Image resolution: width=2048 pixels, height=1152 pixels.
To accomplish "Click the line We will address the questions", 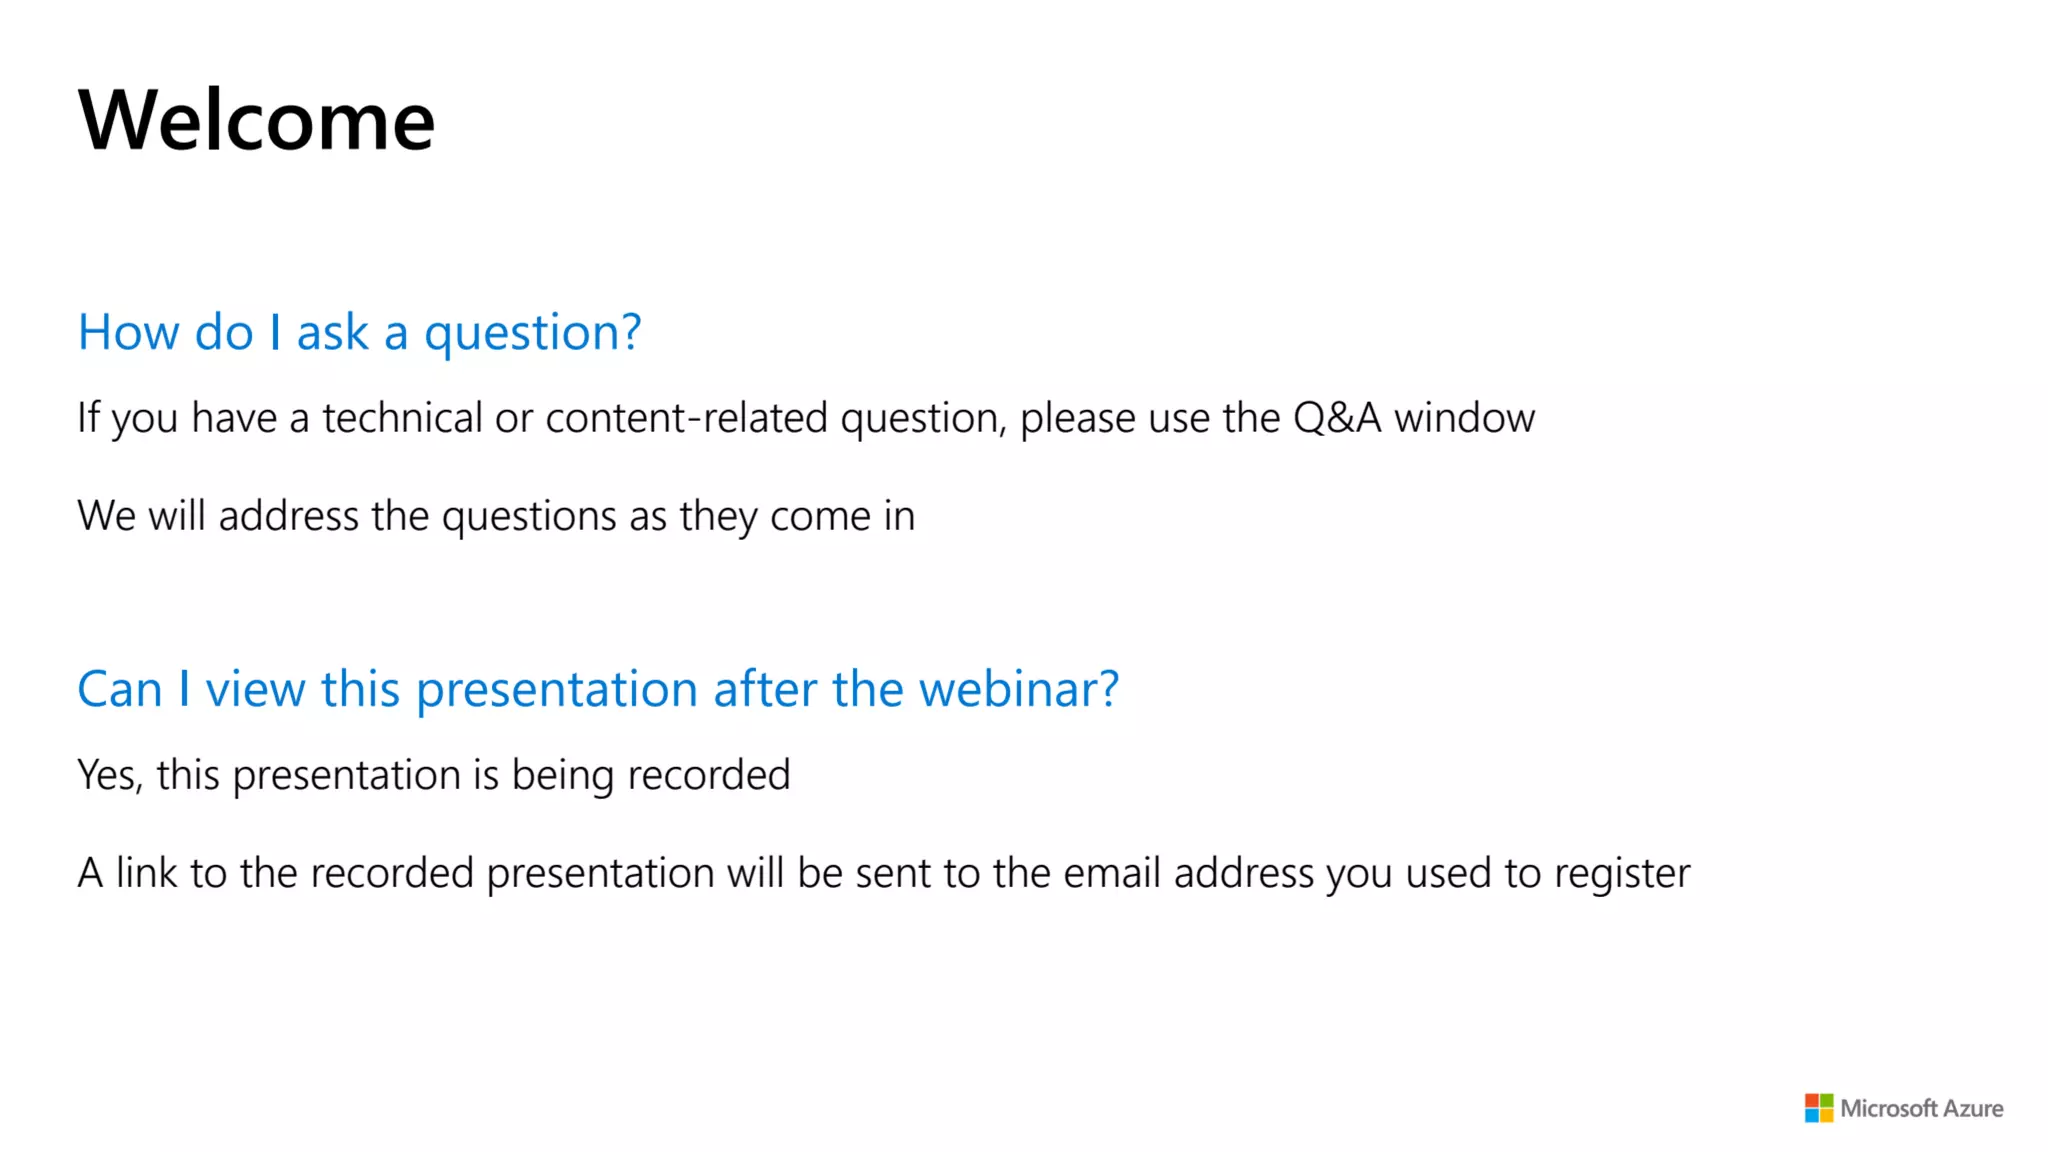I will click(496, 517).
